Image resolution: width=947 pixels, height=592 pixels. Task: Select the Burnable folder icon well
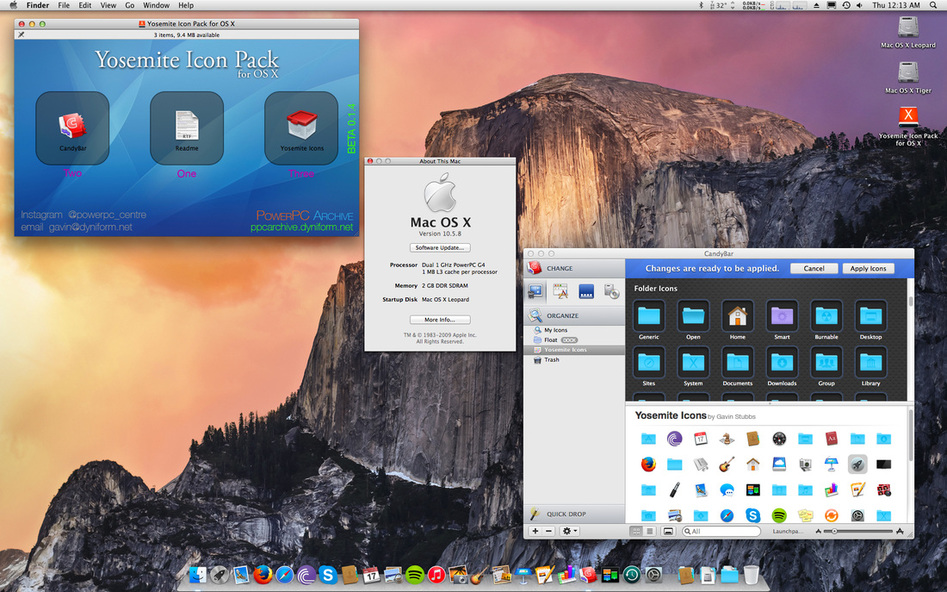[x=826, y=316]
